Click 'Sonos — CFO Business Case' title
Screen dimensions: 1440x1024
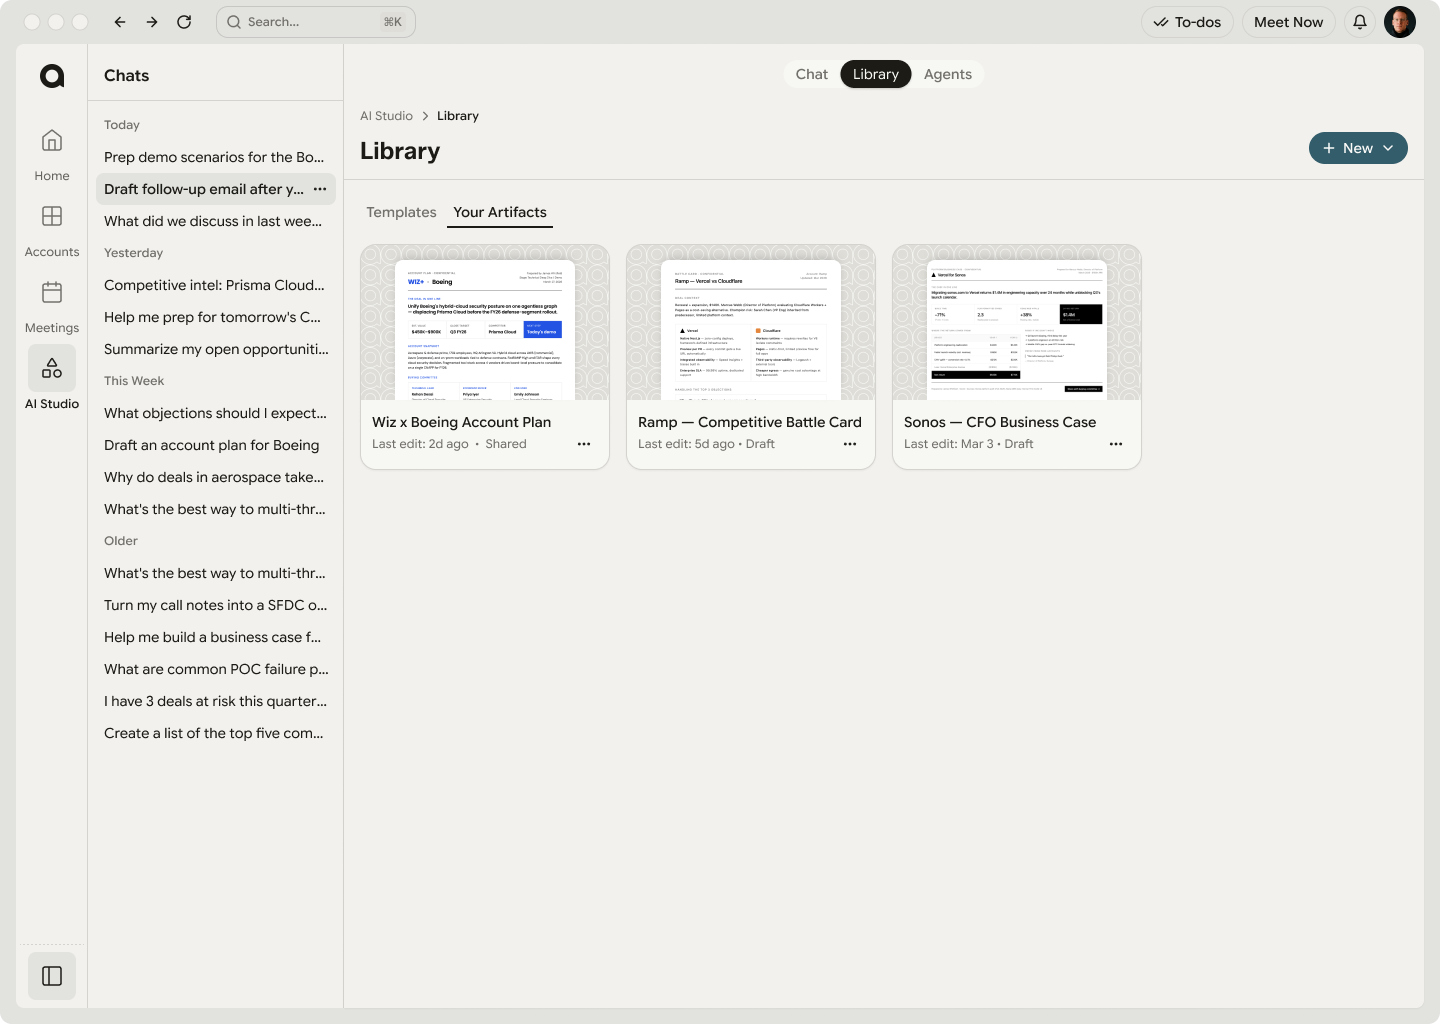coord(1000,422)
